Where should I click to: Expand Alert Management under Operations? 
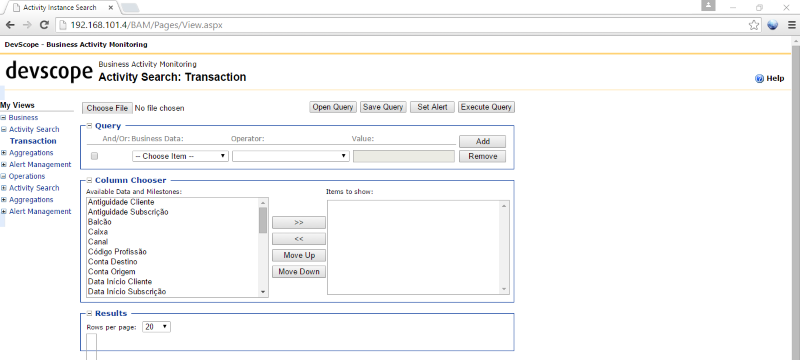(x=4, y=212)
